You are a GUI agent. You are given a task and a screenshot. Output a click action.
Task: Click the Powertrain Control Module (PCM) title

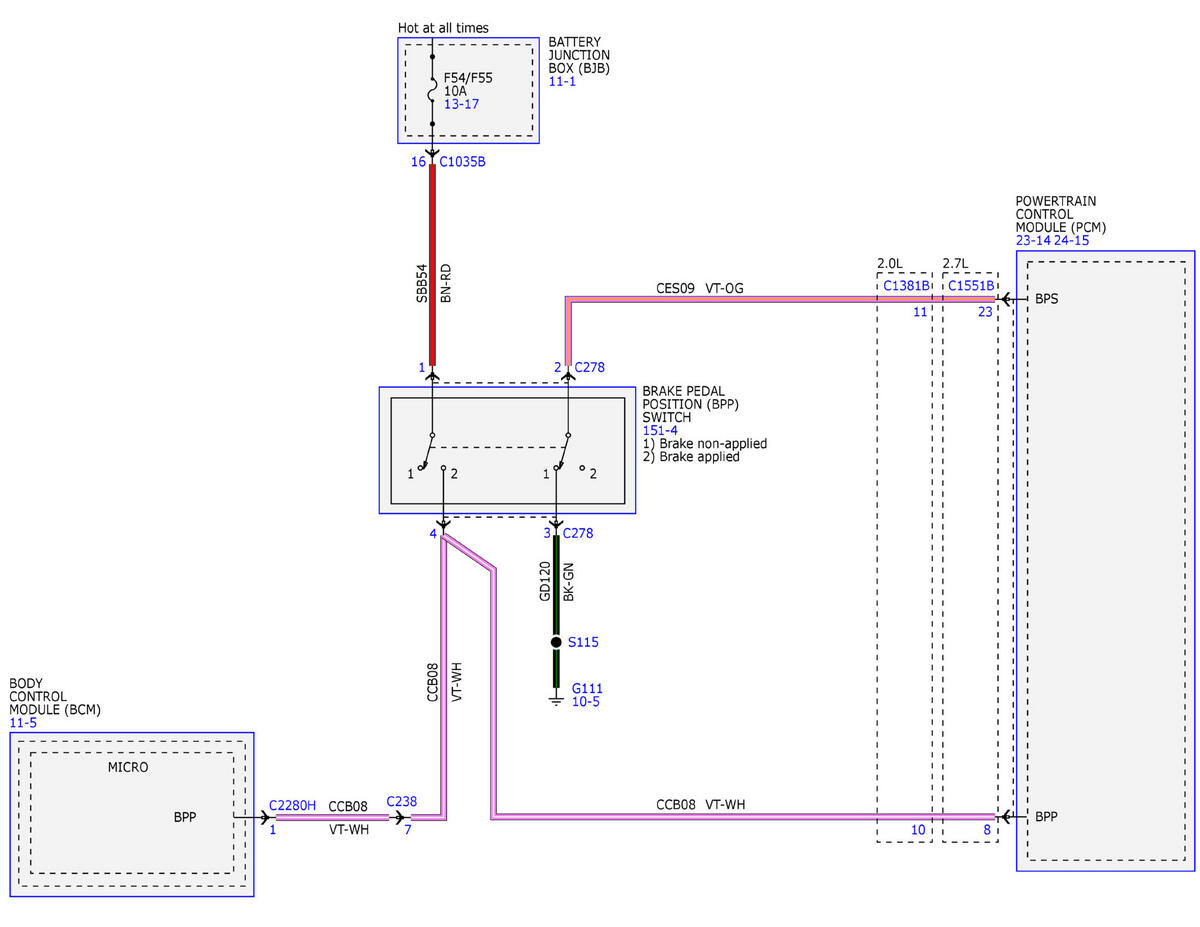(1060, 214)
